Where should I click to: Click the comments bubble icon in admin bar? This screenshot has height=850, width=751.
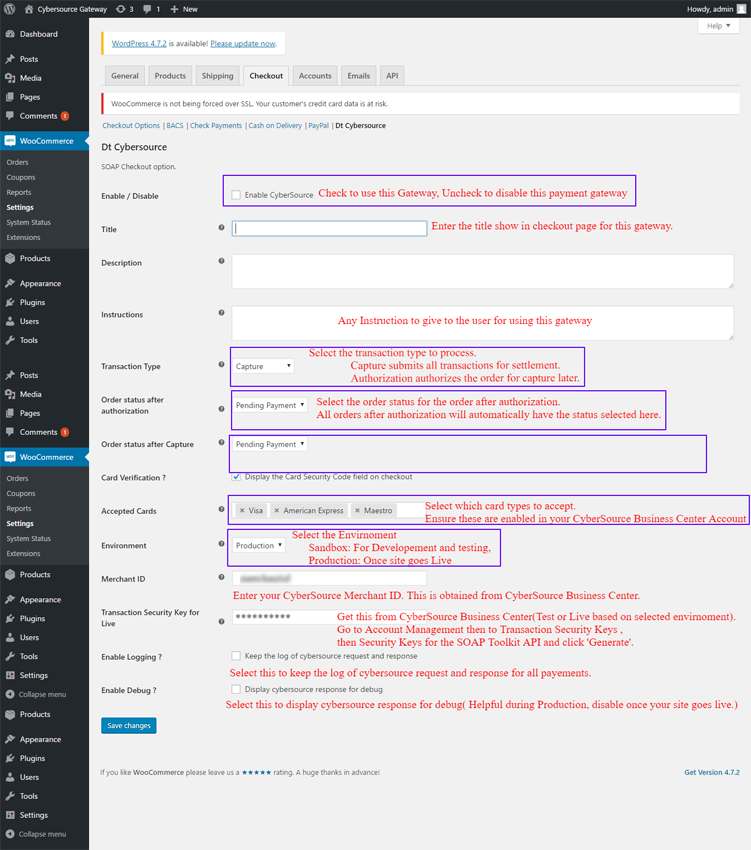147,9
